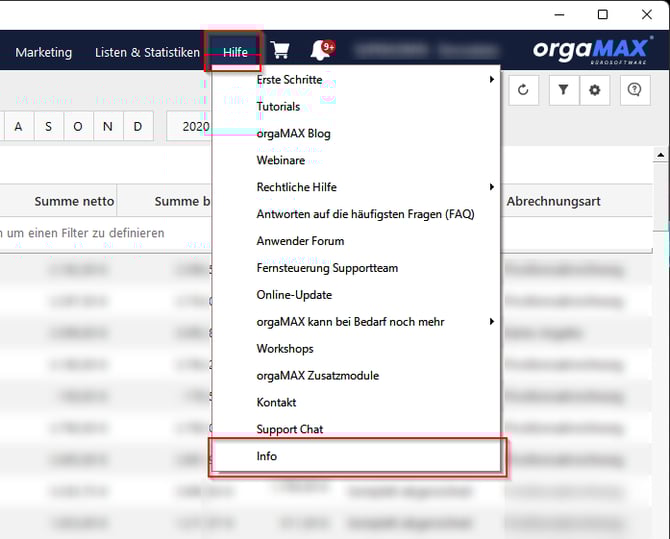Click the Hilfe menu
Screen dimensions: 670x539
[235, 52]
